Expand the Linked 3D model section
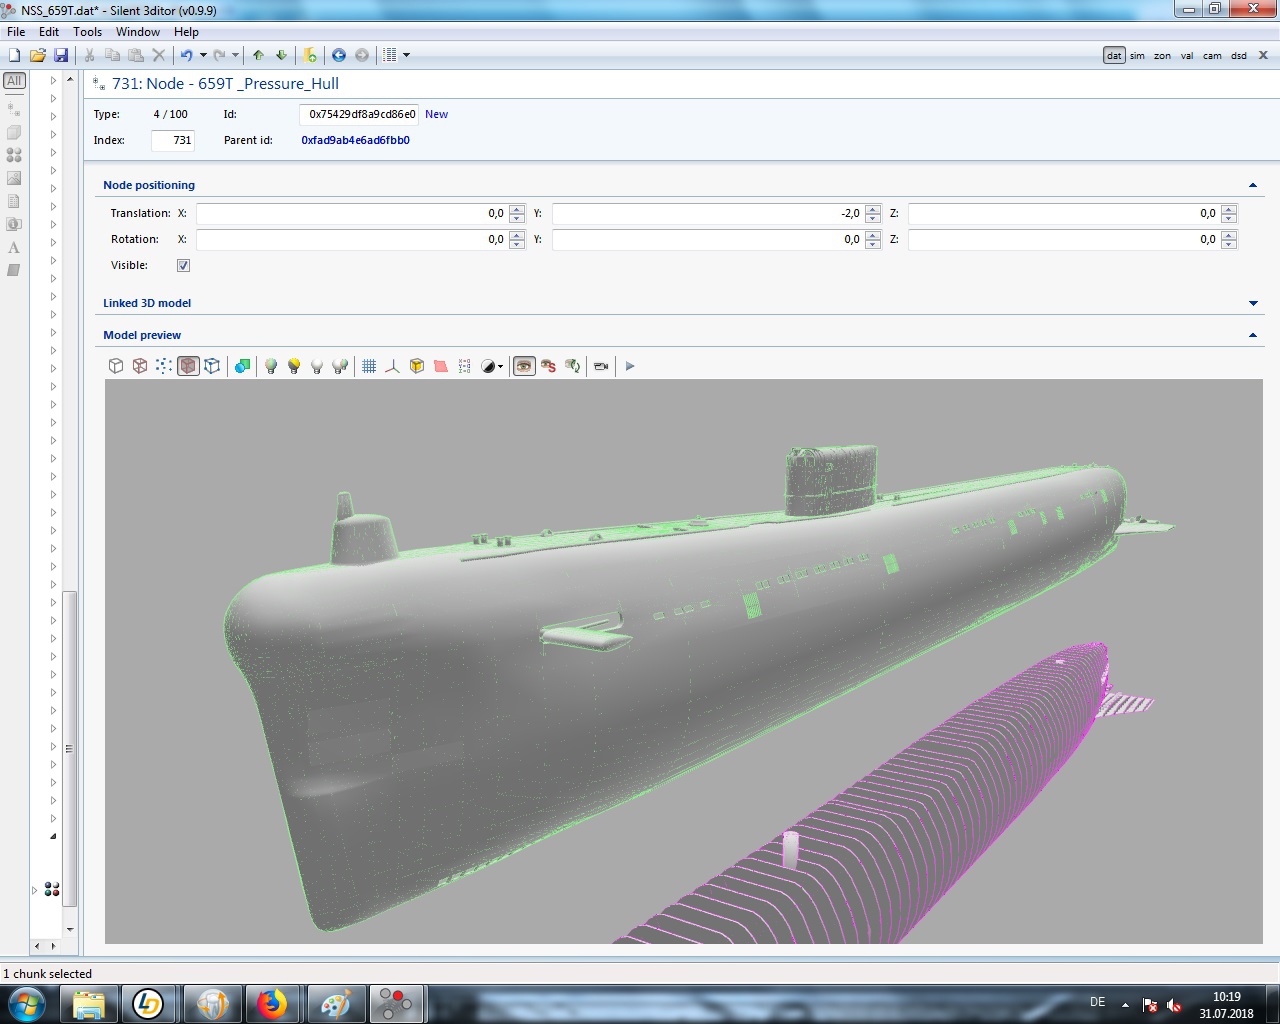 pyautogui.click(x=1253, y=303)
